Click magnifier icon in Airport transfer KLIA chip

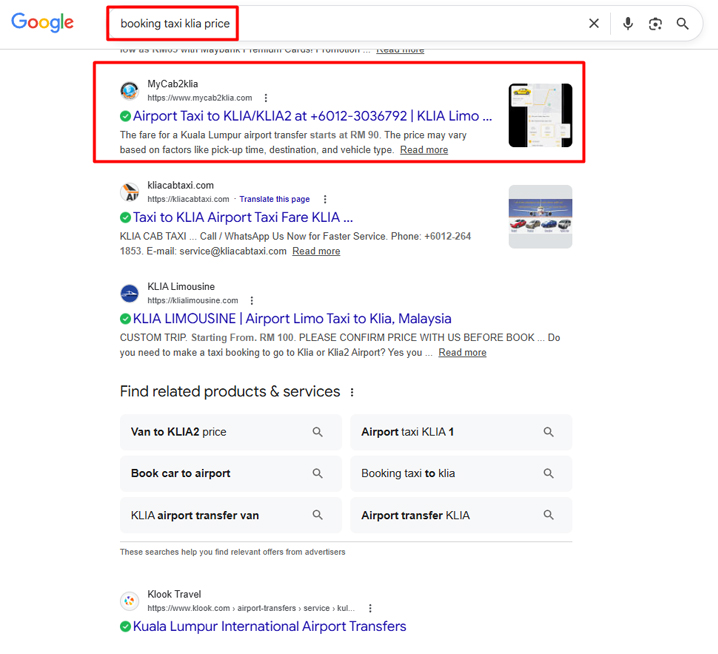(x=548, y=515)
